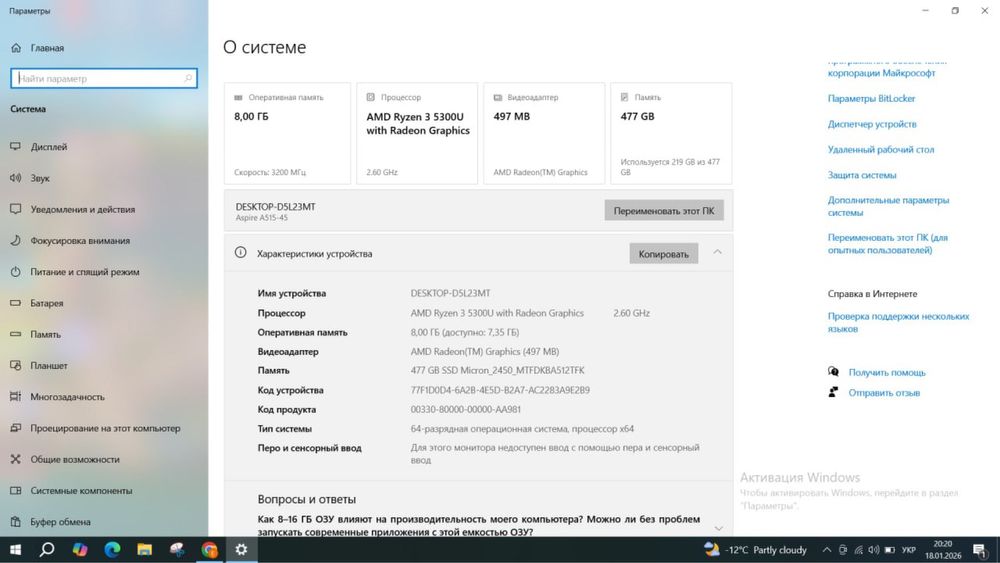1000x563 pixels.
Task: Click 477 GB SSD Micron_2450 value
Action: [497, 370]
